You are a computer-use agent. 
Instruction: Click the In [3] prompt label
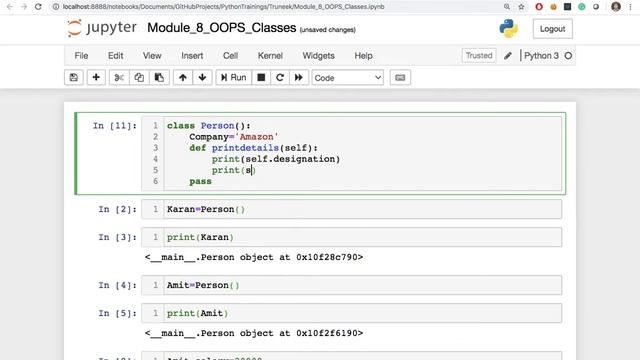pos(118,237)
